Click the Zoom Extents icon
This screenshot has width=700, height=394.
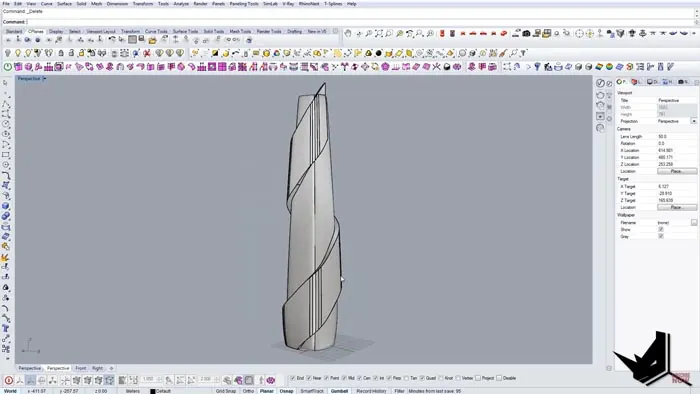(x=379, y=33)
